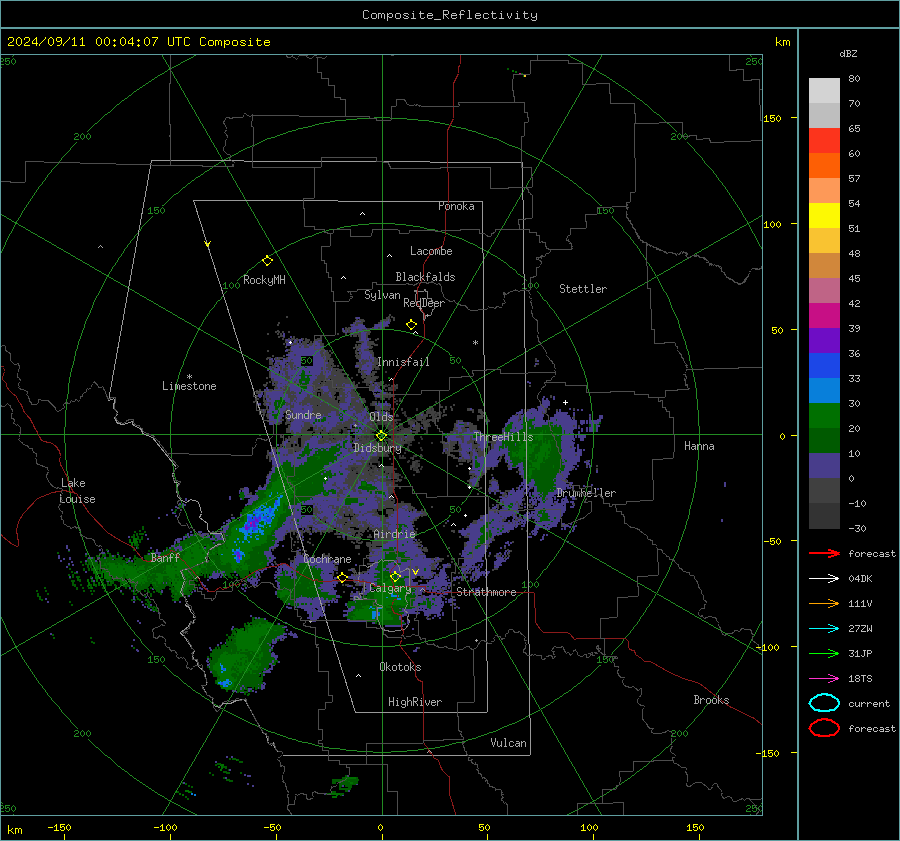Click the red forecast arrow legend icon
The image size is (900, 841).
coord(824,553)
